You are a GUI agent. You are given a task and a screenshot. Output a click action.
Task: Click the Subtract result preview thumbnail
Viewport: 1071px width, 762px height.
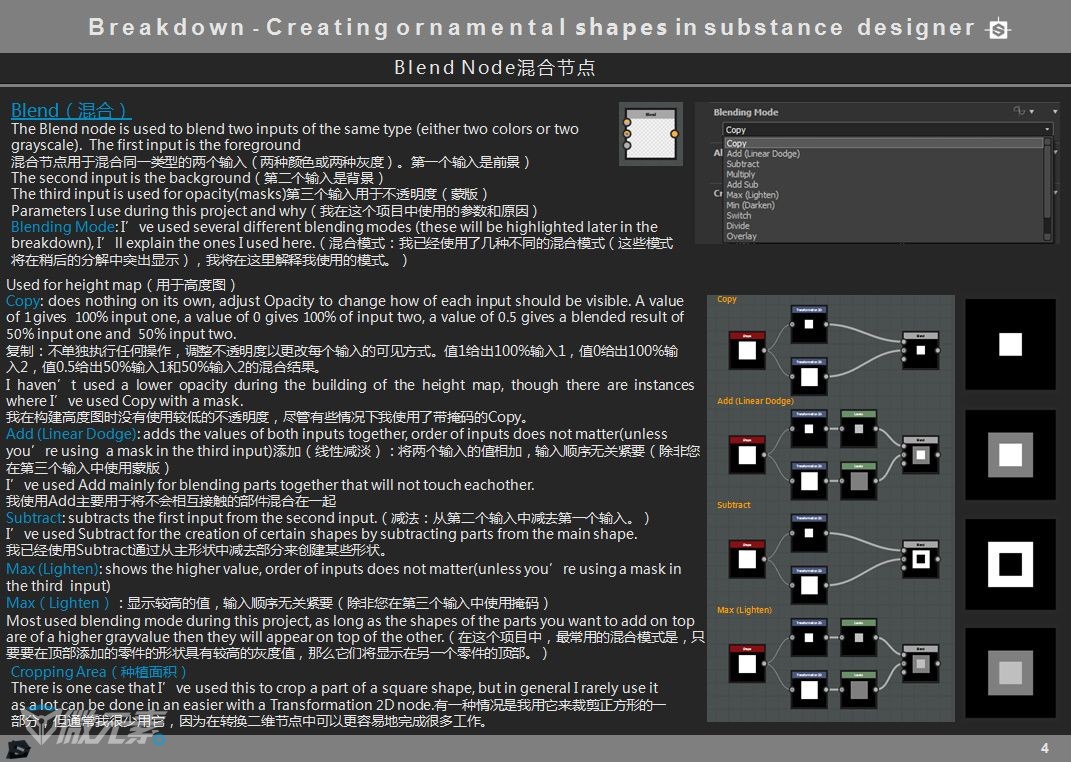click(x=1010, y=564)
